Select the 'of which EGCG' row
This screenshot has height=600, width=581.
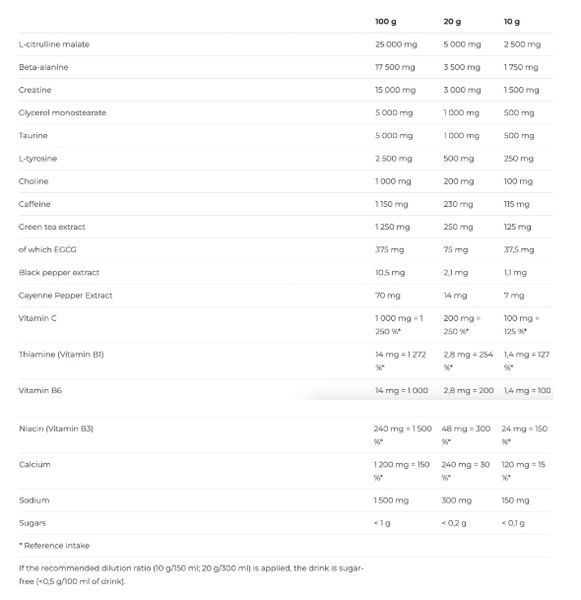coord(285,250)
